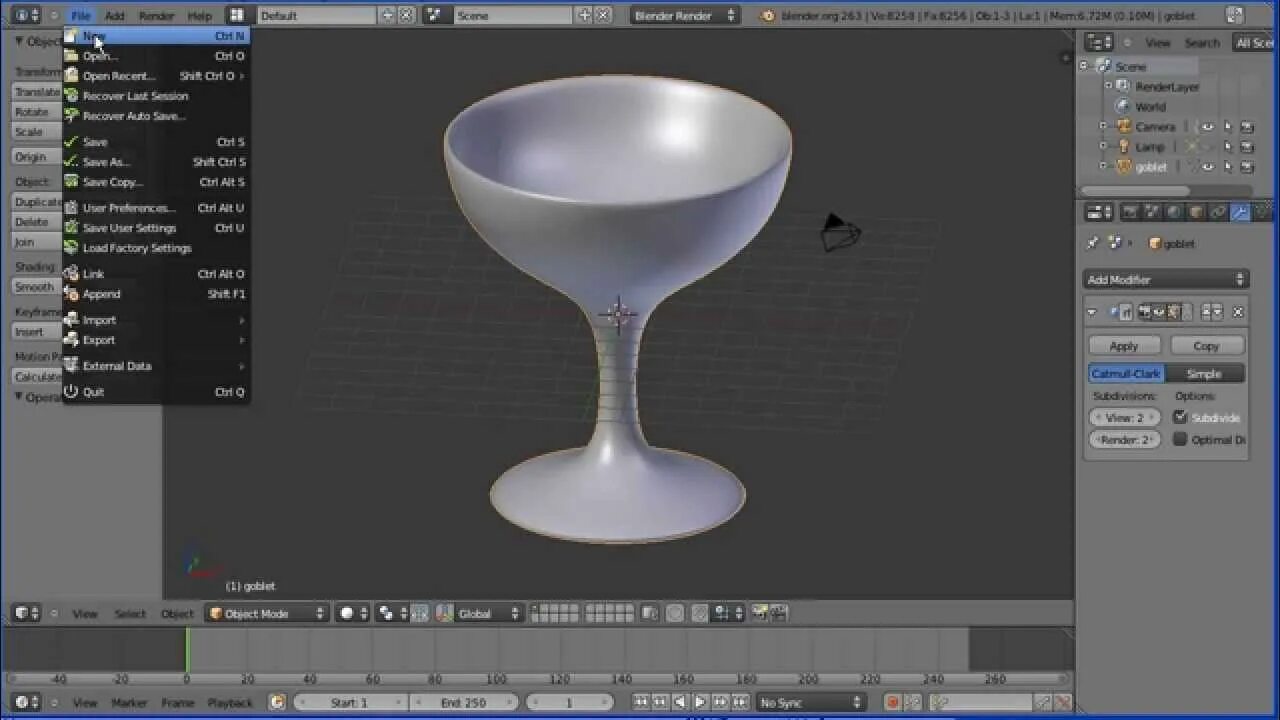This screenshot has width=1280, height=720.
Task: Switch to the Render properties tab icon
Action: pos(1130,212)
